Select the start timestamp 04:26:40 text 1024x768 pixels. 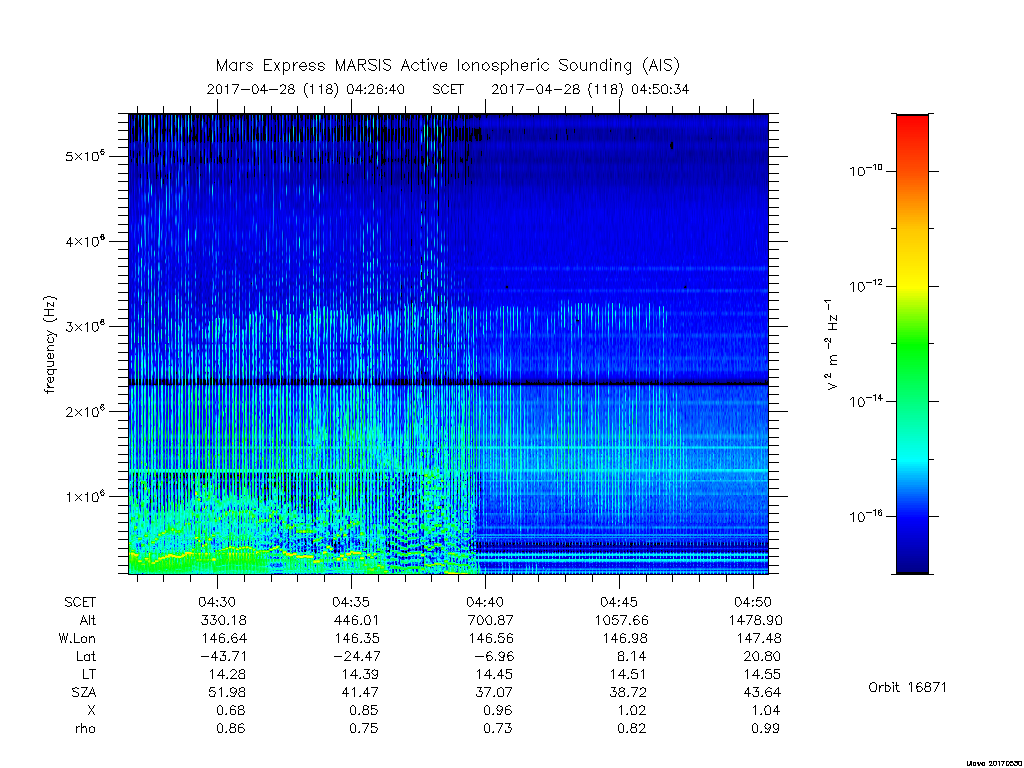(376, 89)
